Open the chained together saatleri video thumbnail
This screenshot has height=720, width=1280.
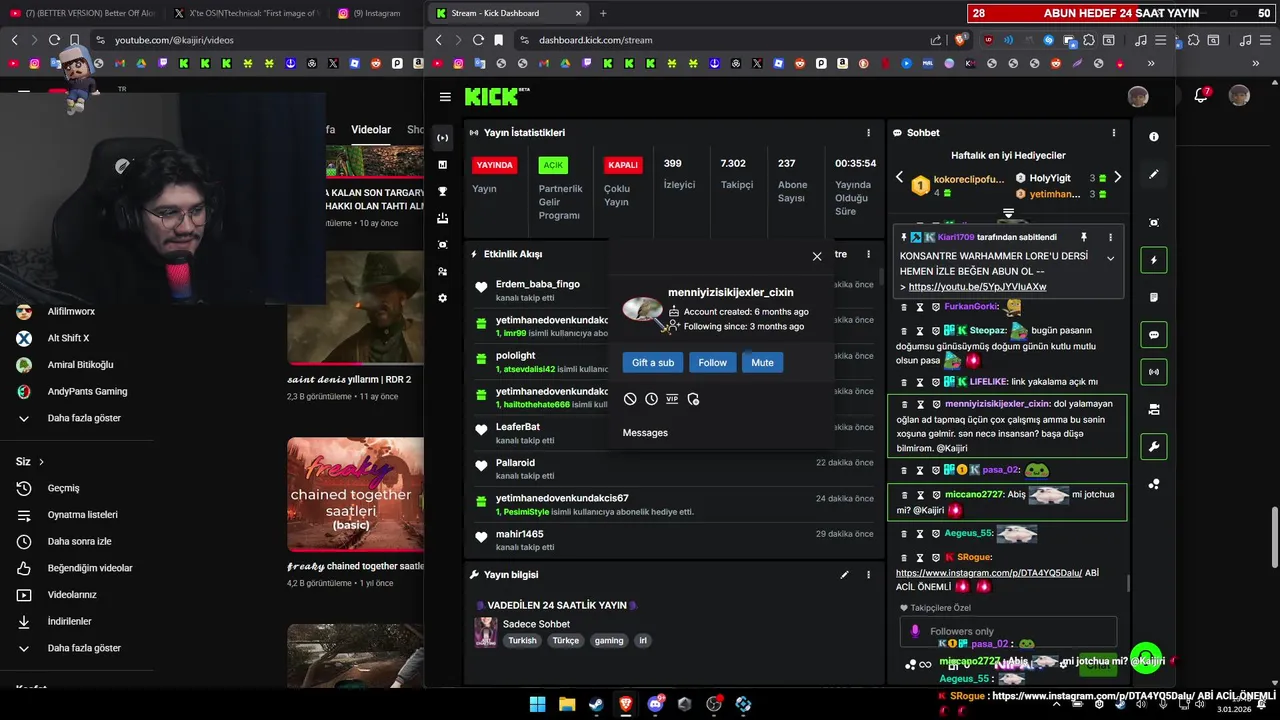tap(355, 494)
